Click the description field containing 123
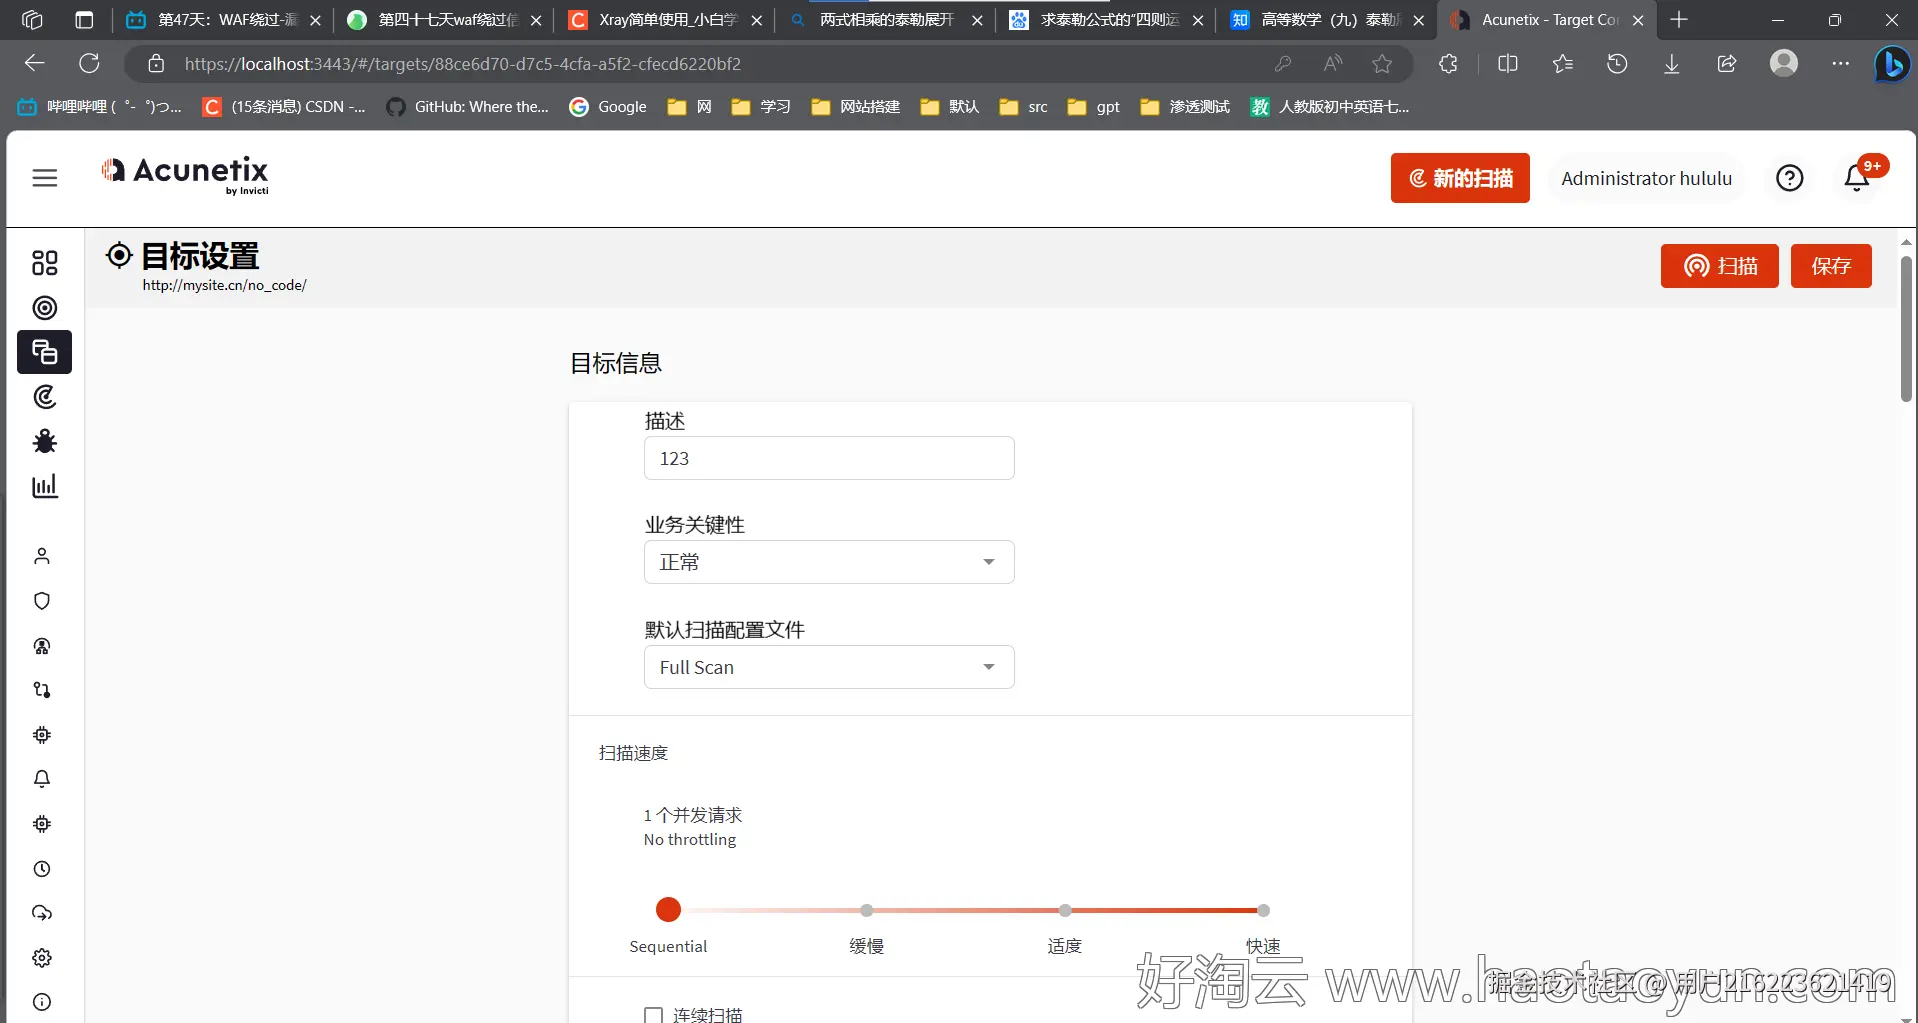The width and height of the screenshot is (1918, 1023). [x=829, y=458]
